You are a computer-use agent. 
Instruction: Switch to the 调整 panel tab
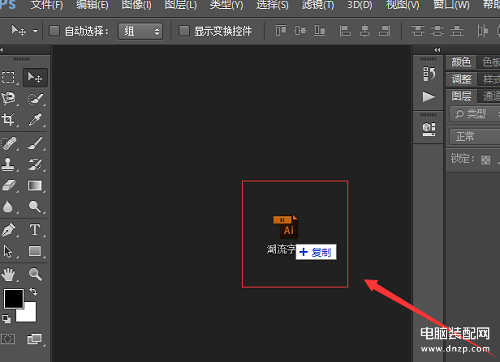[x=461, y=79]
